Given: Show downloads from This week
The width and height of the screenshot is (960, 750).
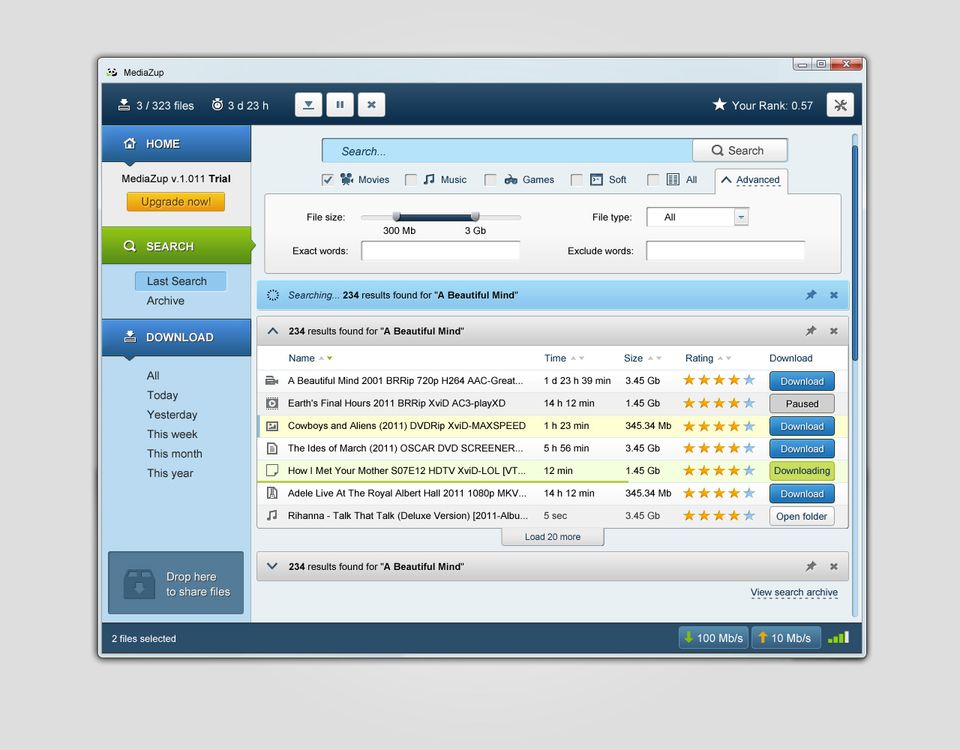Looking at the screenshot, I should point(172,434).
